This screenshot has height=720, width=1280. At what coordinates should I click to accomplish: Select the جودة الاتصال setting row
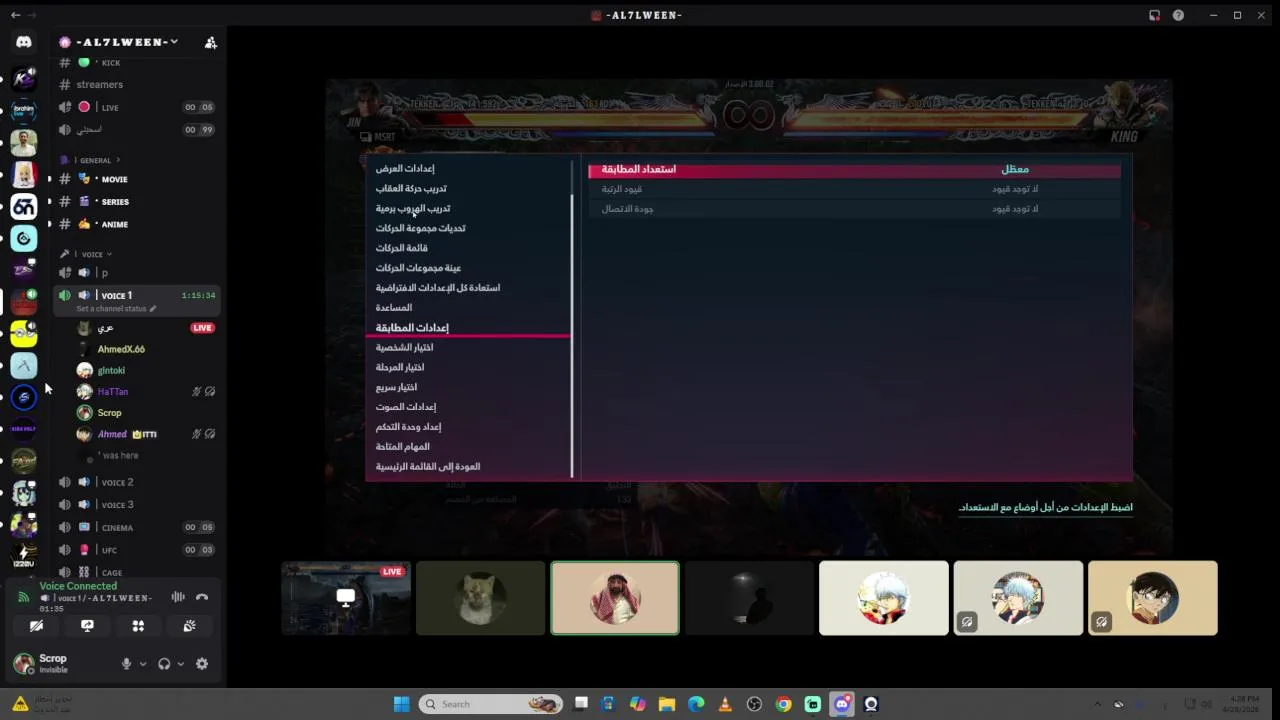tap(855, 209)
